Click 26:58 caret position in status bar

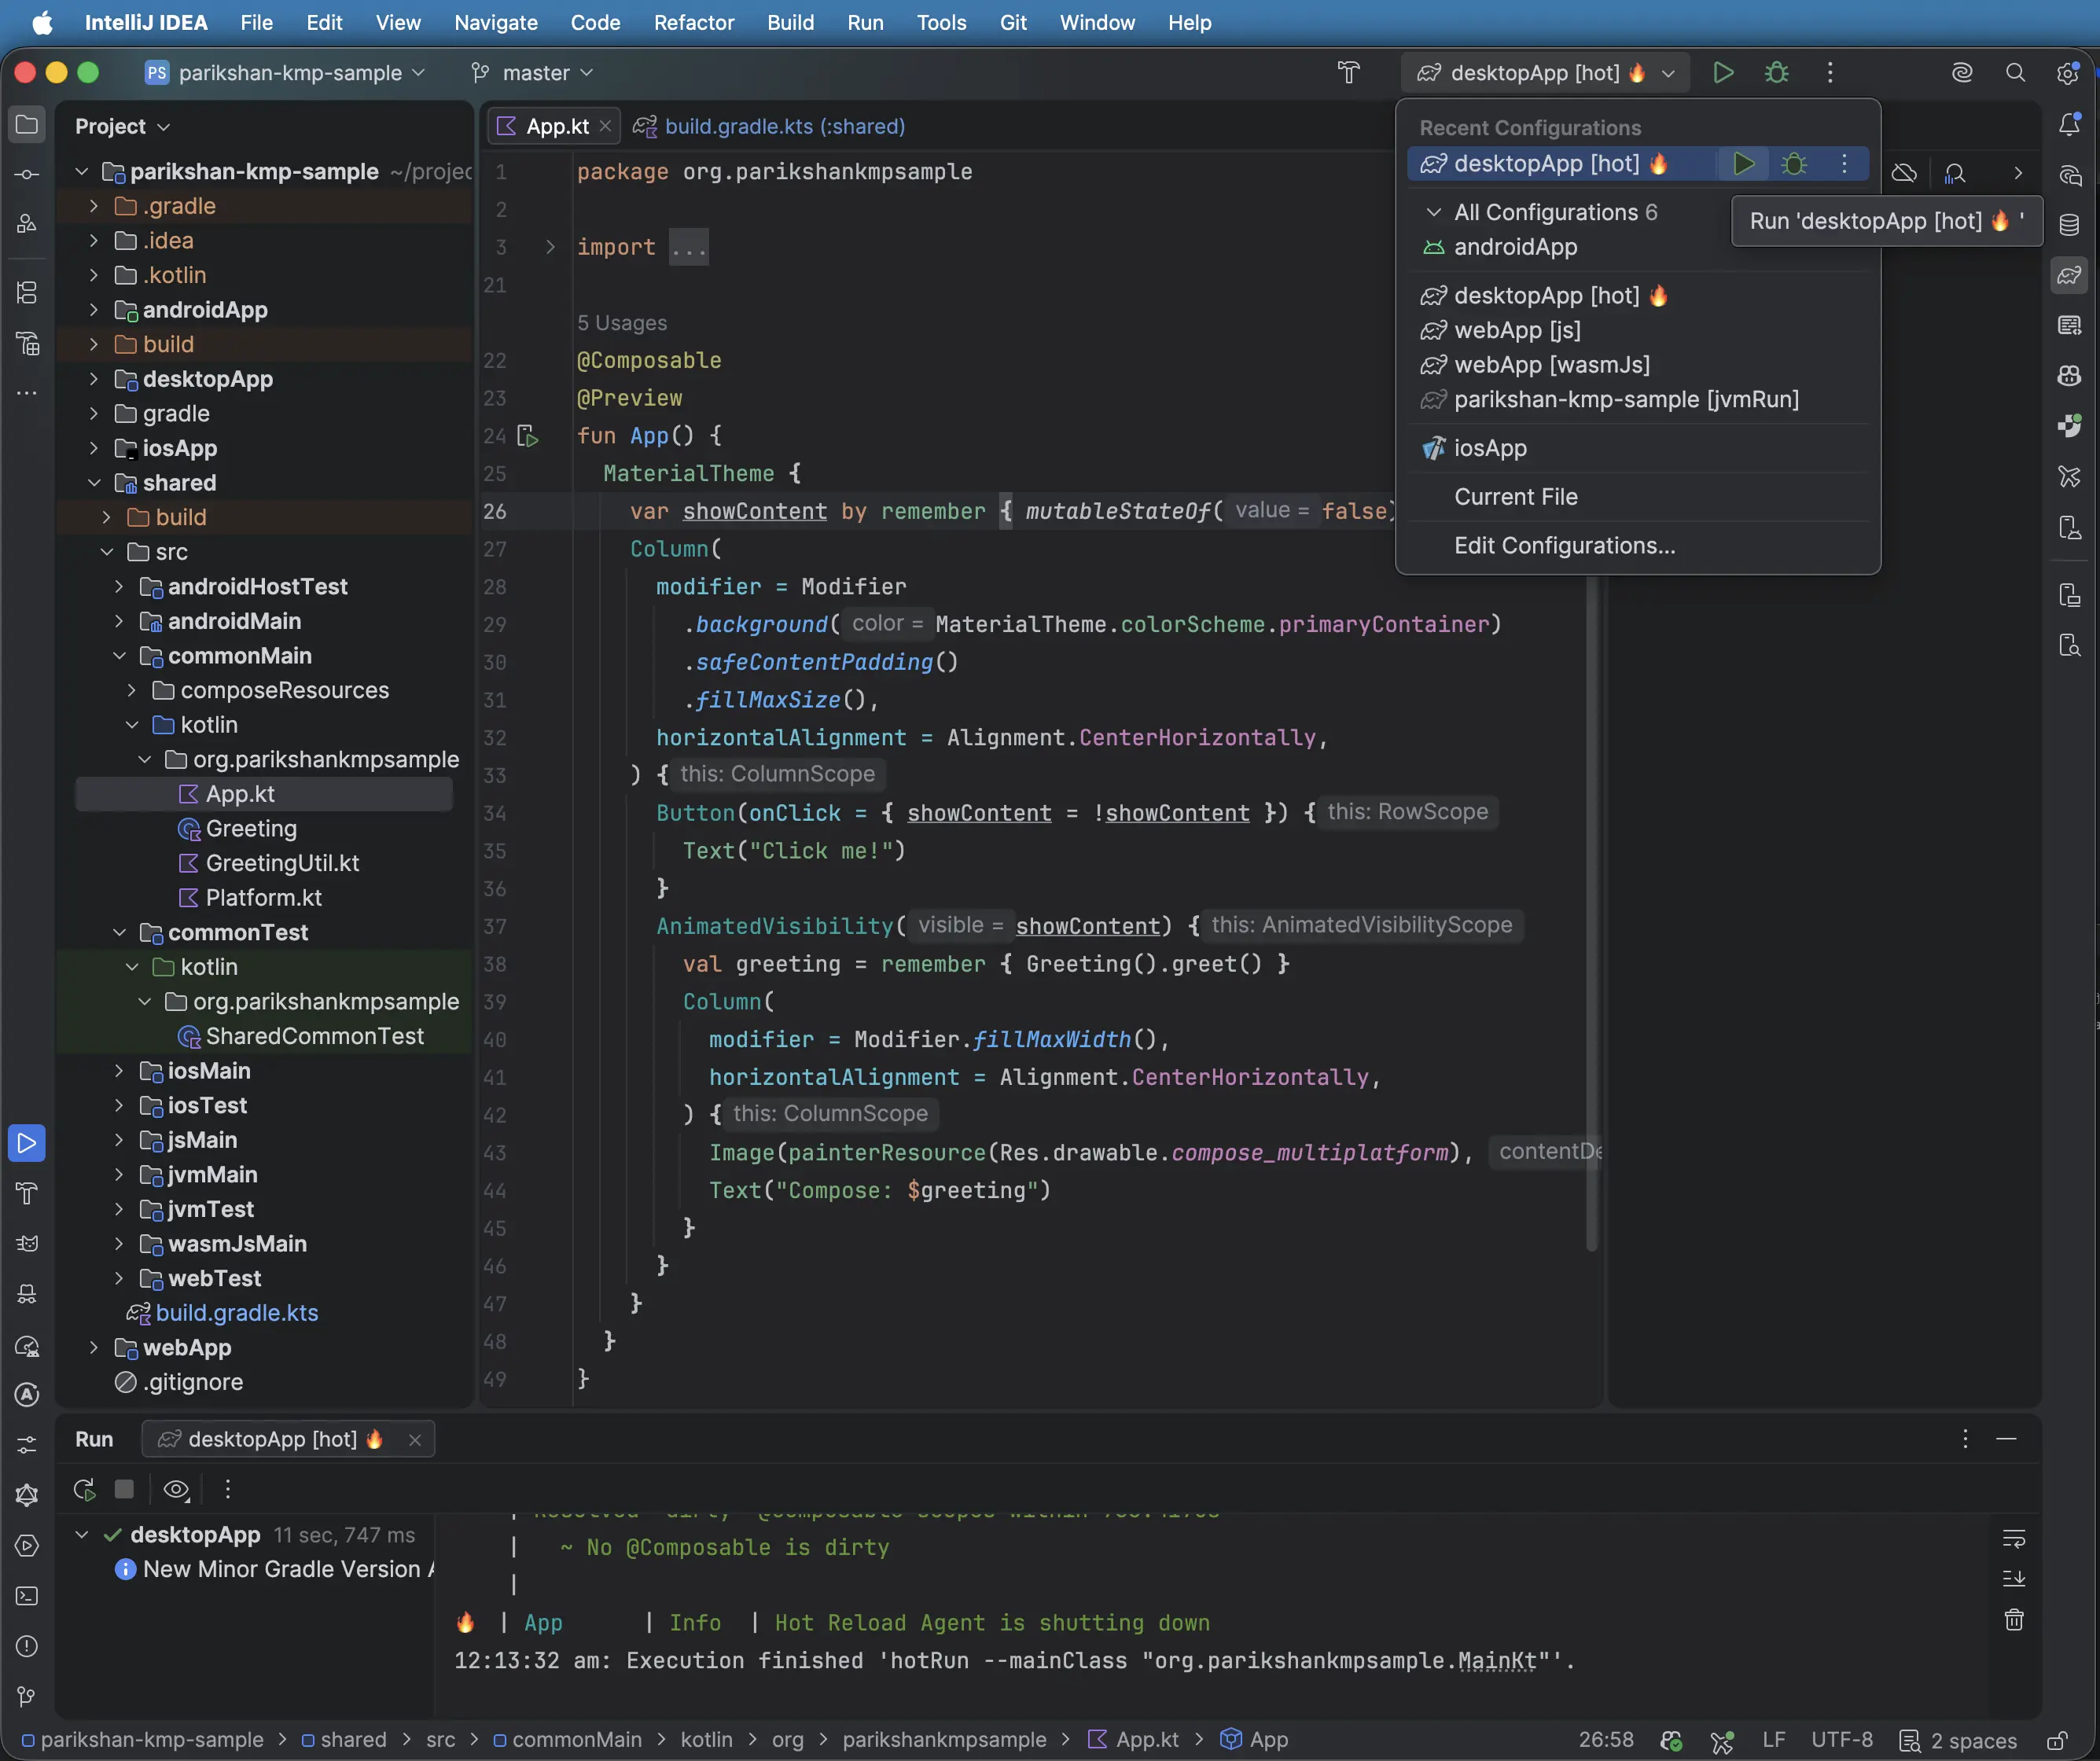(x=1606, y=1741)
